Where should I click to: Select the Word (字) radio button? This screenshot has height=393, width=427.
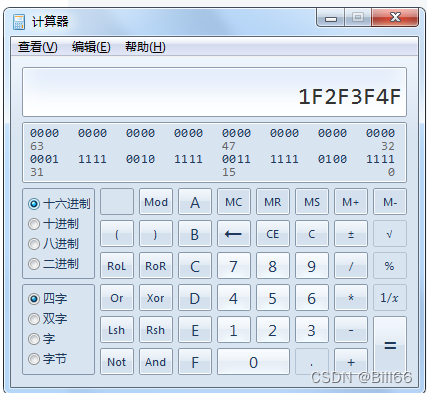pos(34,339)
